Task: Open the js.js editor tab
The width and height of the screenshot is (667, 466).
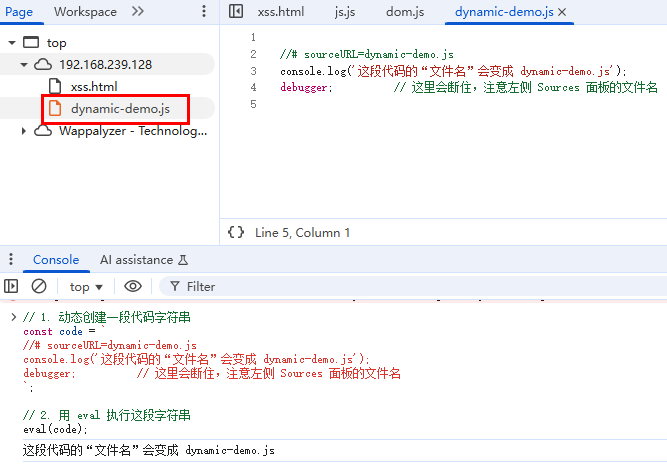Action: (345, 12)
